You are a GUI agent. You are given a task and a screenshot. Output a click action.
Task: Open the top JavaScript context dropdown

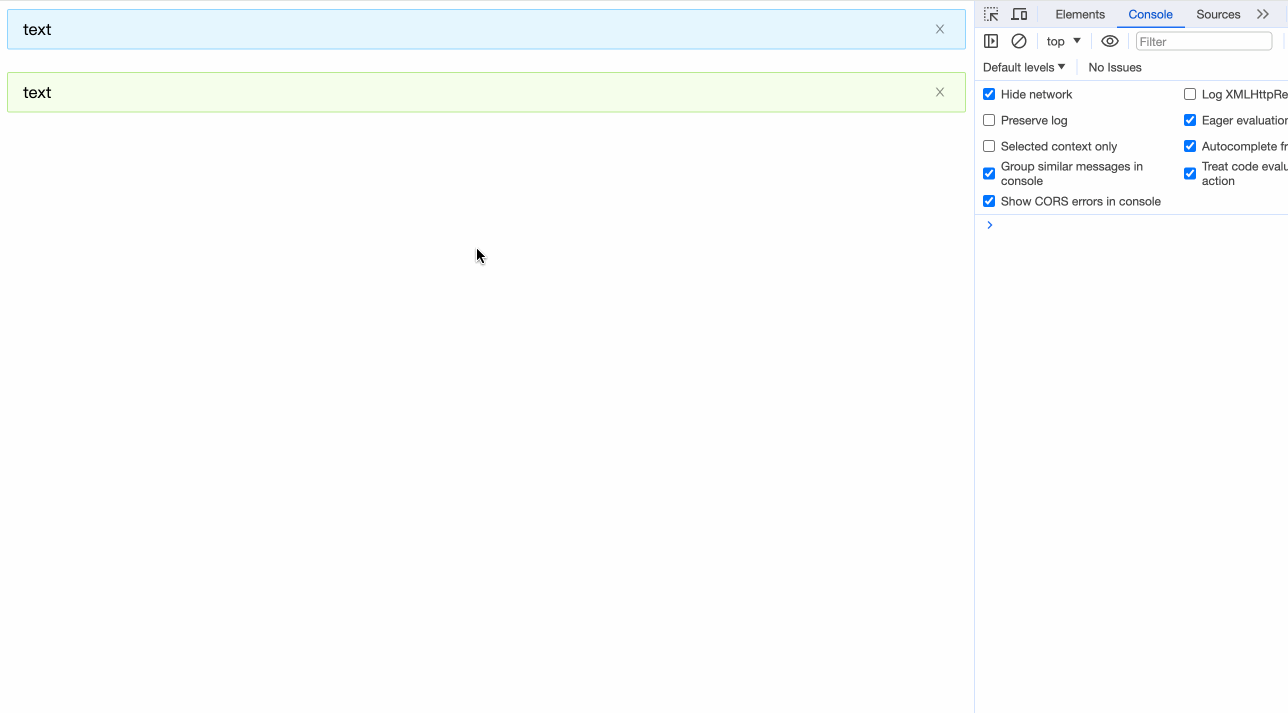click(1063, 41)
